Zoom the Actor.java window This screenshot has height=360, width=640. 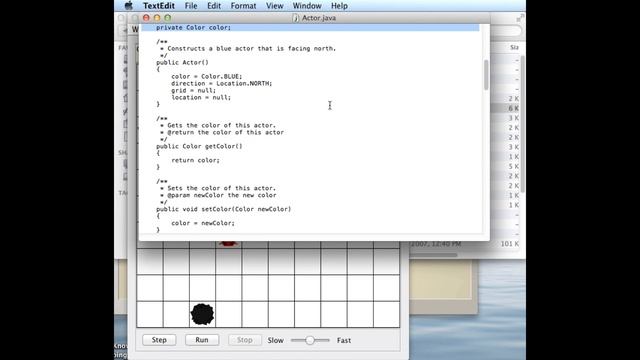167,18
